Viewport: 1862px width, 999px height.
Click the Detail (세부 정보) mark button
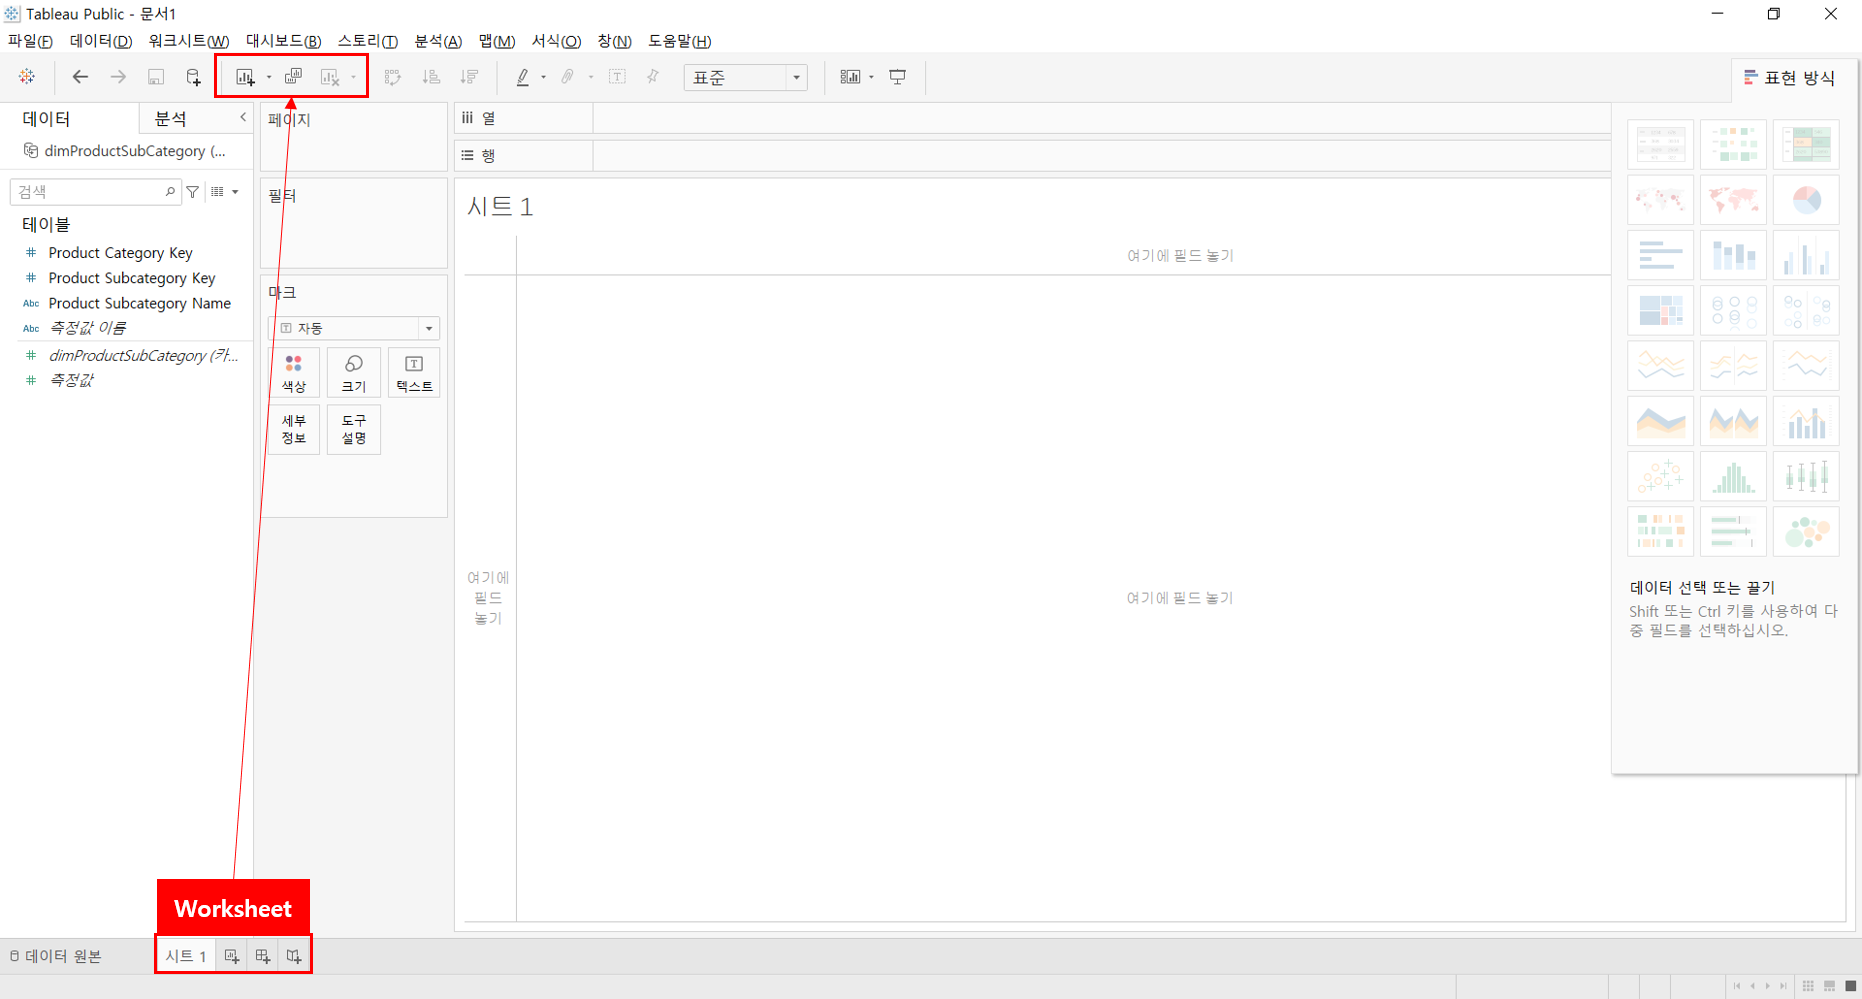pos(294,429)
